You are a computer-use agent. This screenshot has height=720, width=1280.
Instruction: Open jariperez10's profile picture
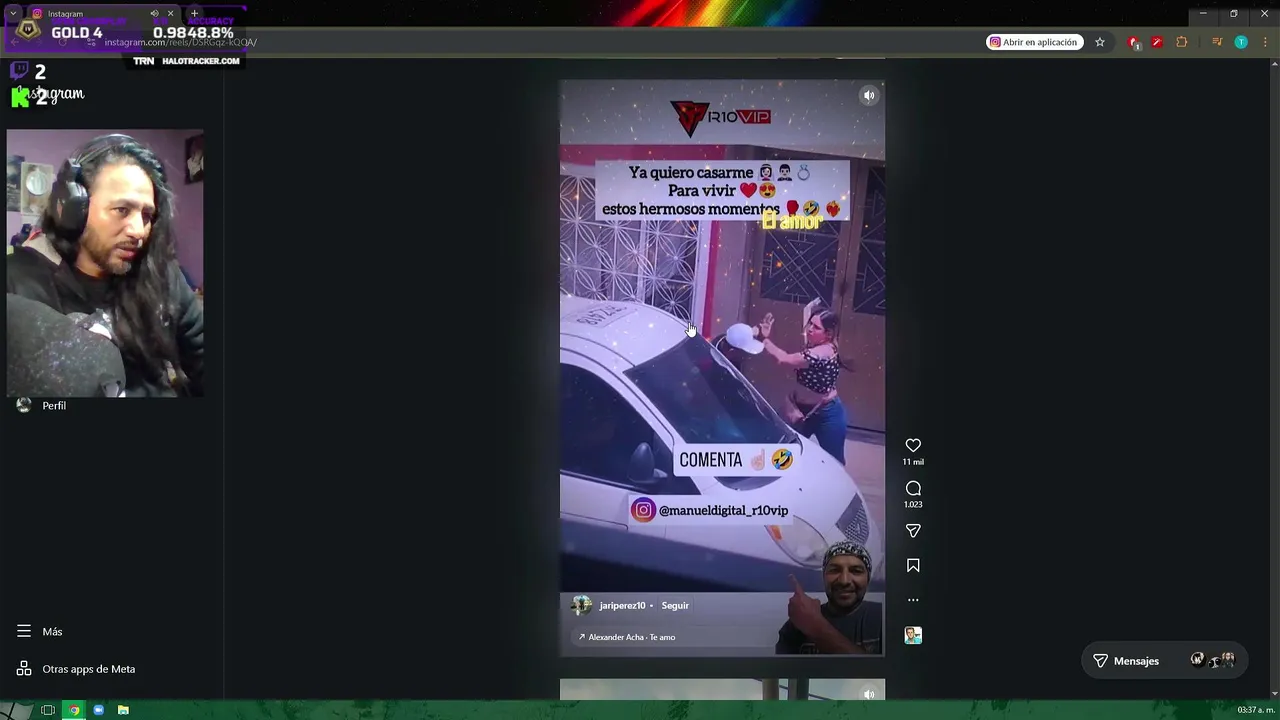[581, 605]
